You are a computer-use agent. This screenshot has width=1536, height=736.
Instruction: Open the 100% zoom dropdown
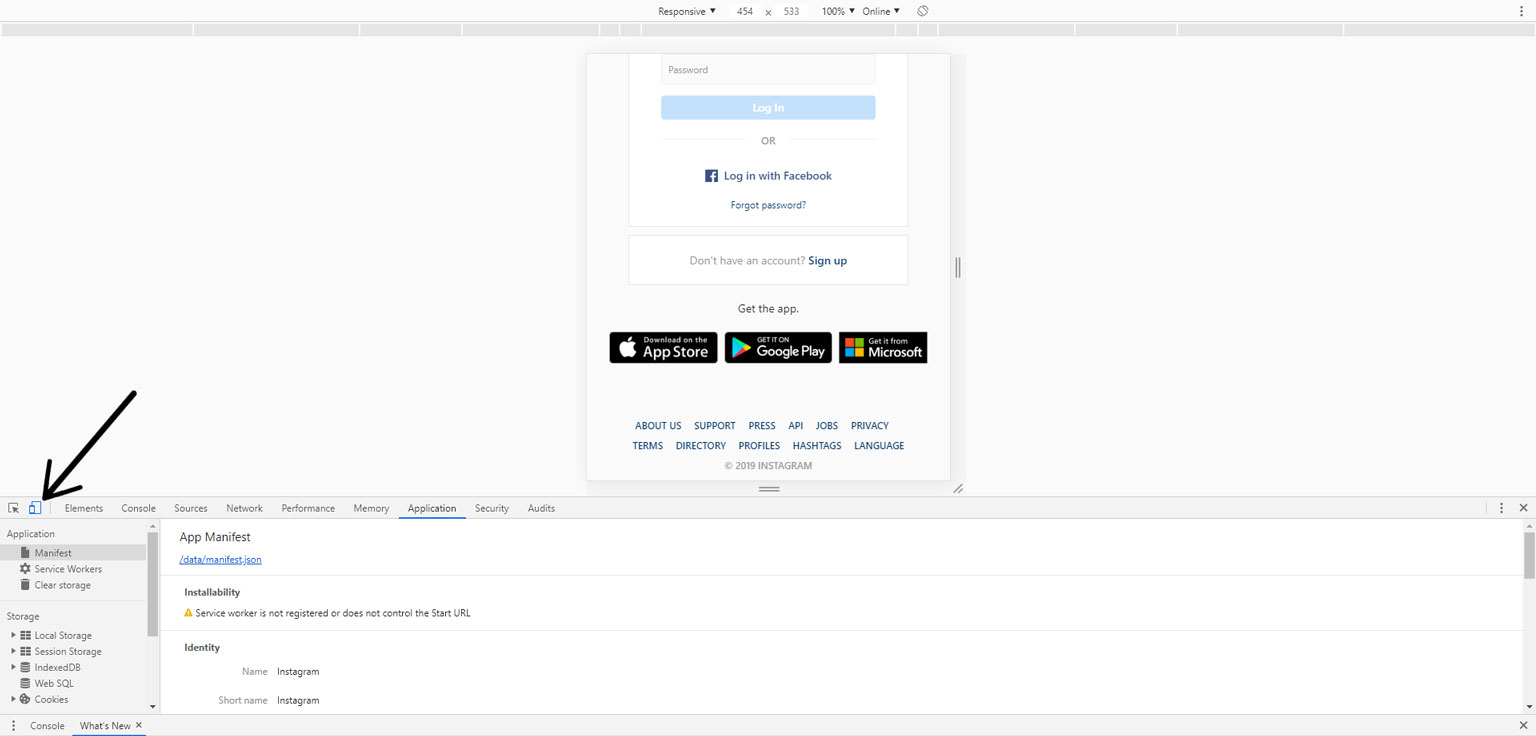(838, 11)
